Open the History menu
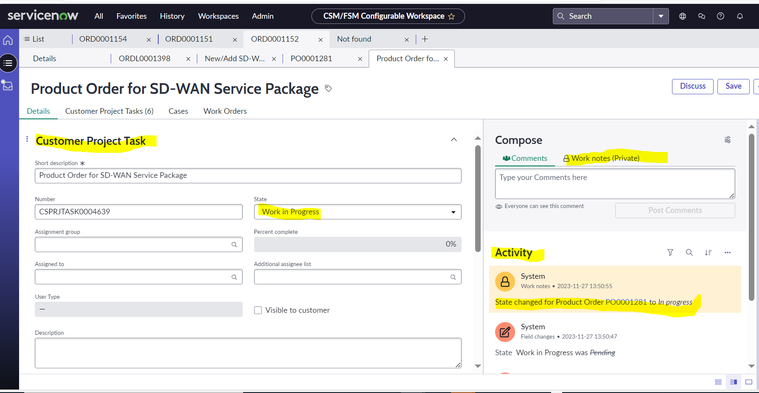This screenshot has width=759, height=393. (x=172, y=16)
